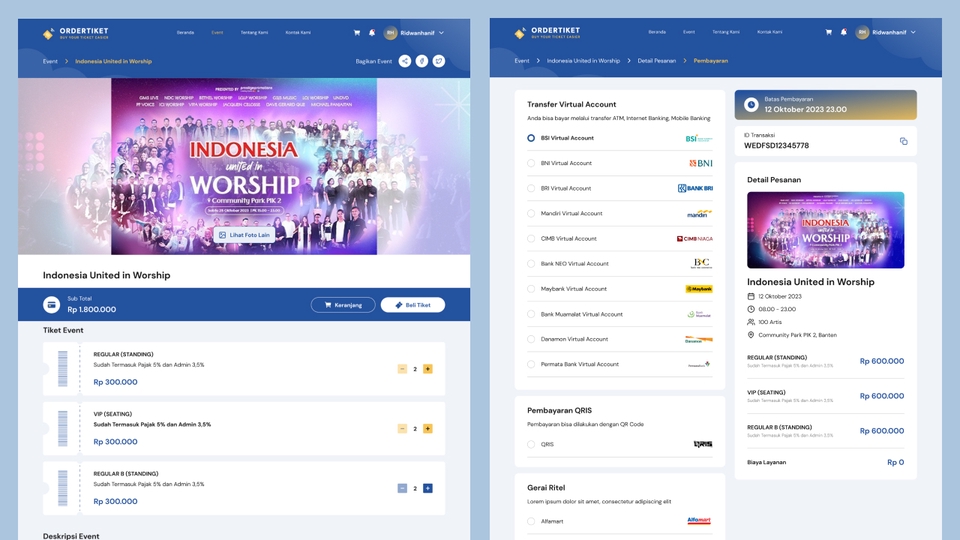
Task: Increase REGULAR (STANDING) ticket quantity
Action: point(427,369)
